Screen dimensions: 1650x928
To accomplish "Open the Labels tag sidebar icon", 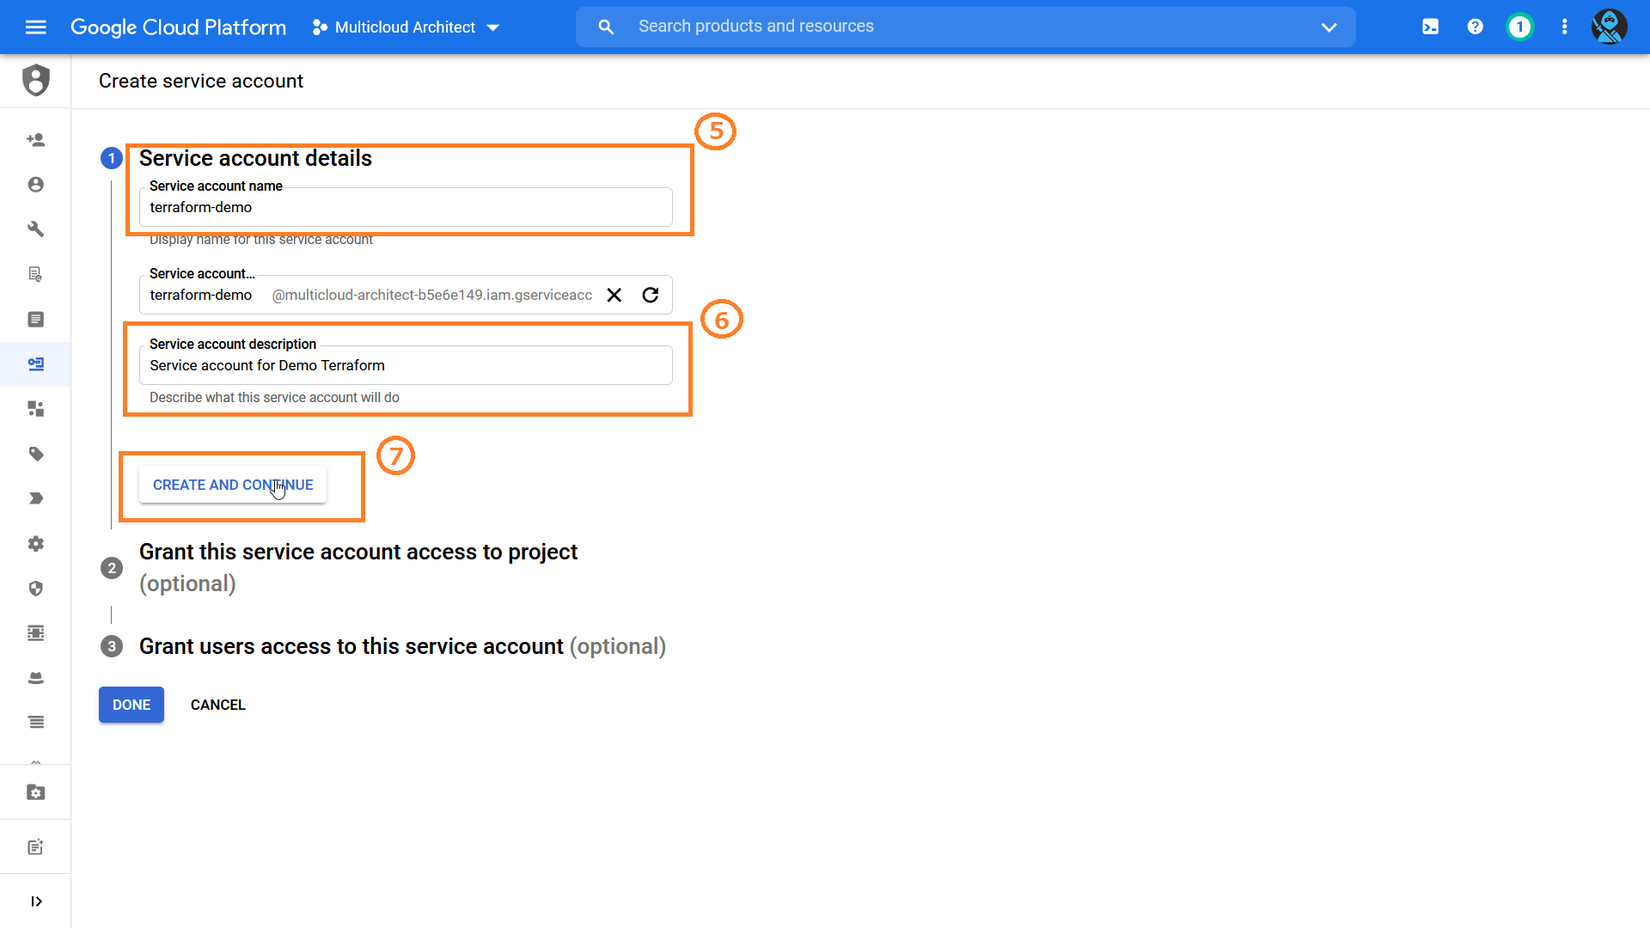I will (x=36, y=454).
